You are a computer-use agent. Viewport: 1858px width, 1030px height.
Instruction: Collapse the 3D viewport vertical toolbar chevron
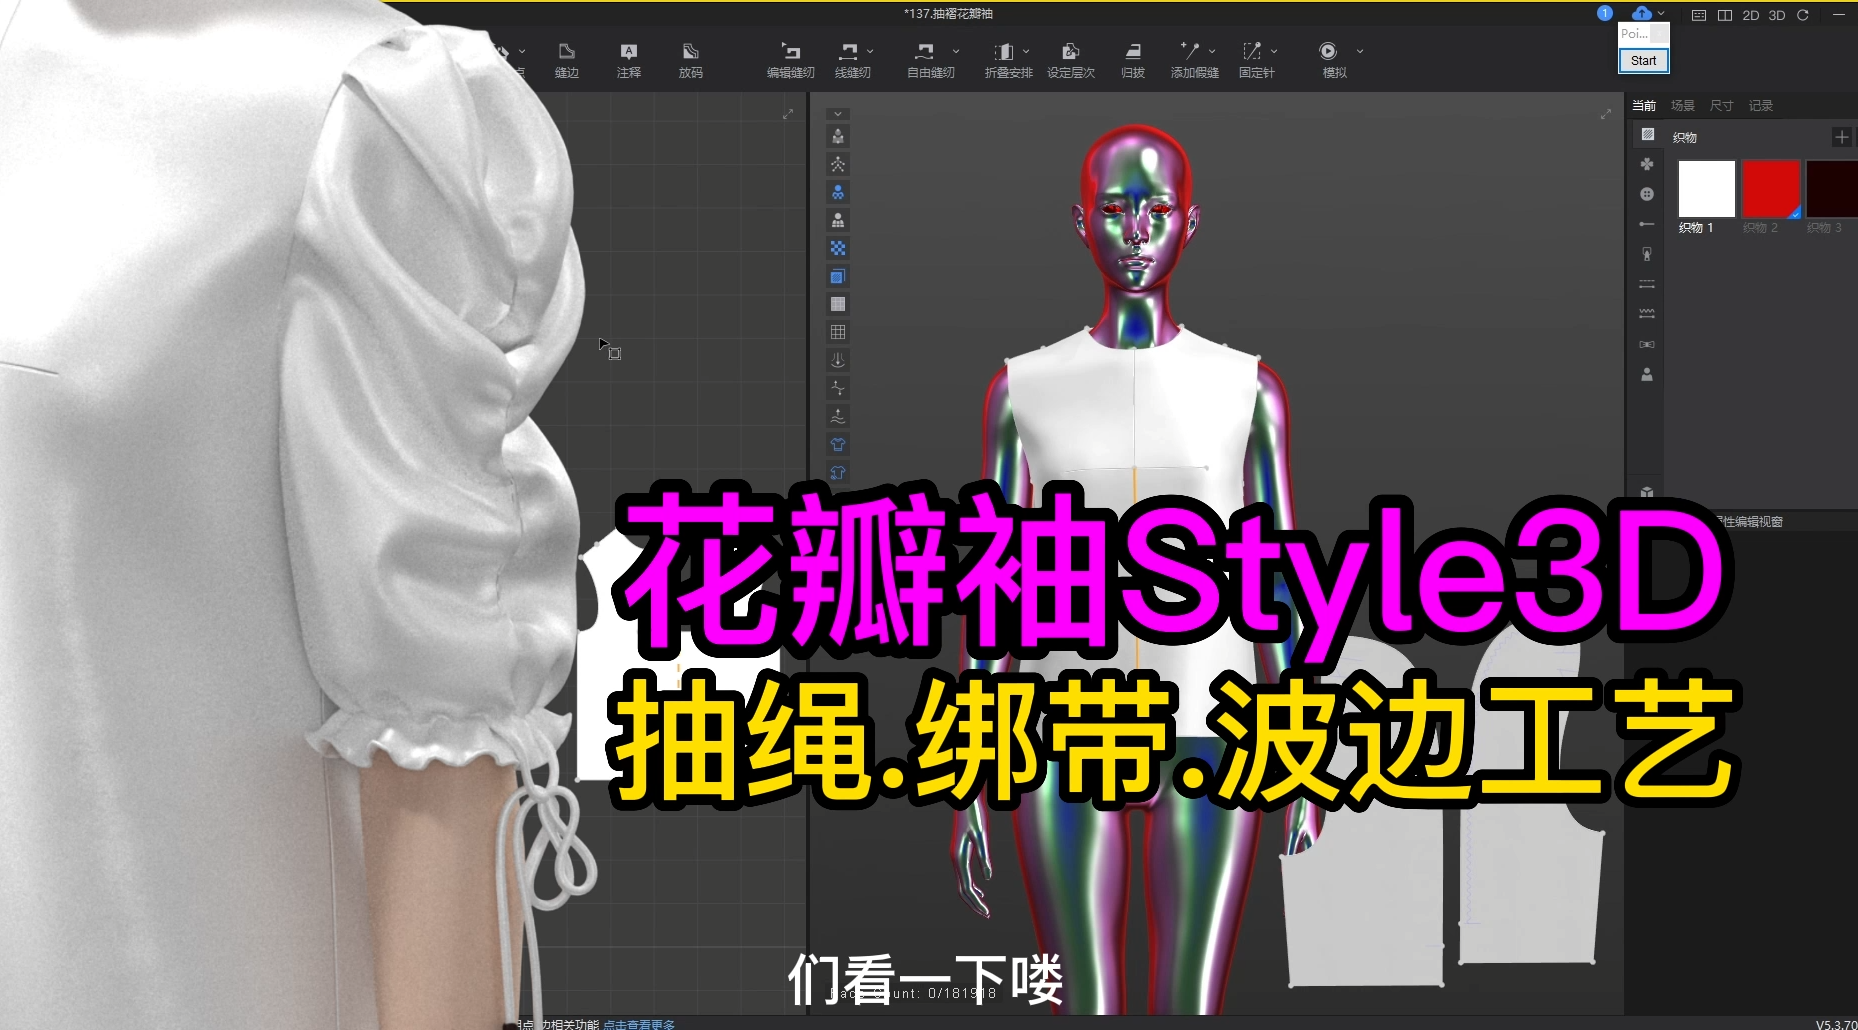point(838,114)
